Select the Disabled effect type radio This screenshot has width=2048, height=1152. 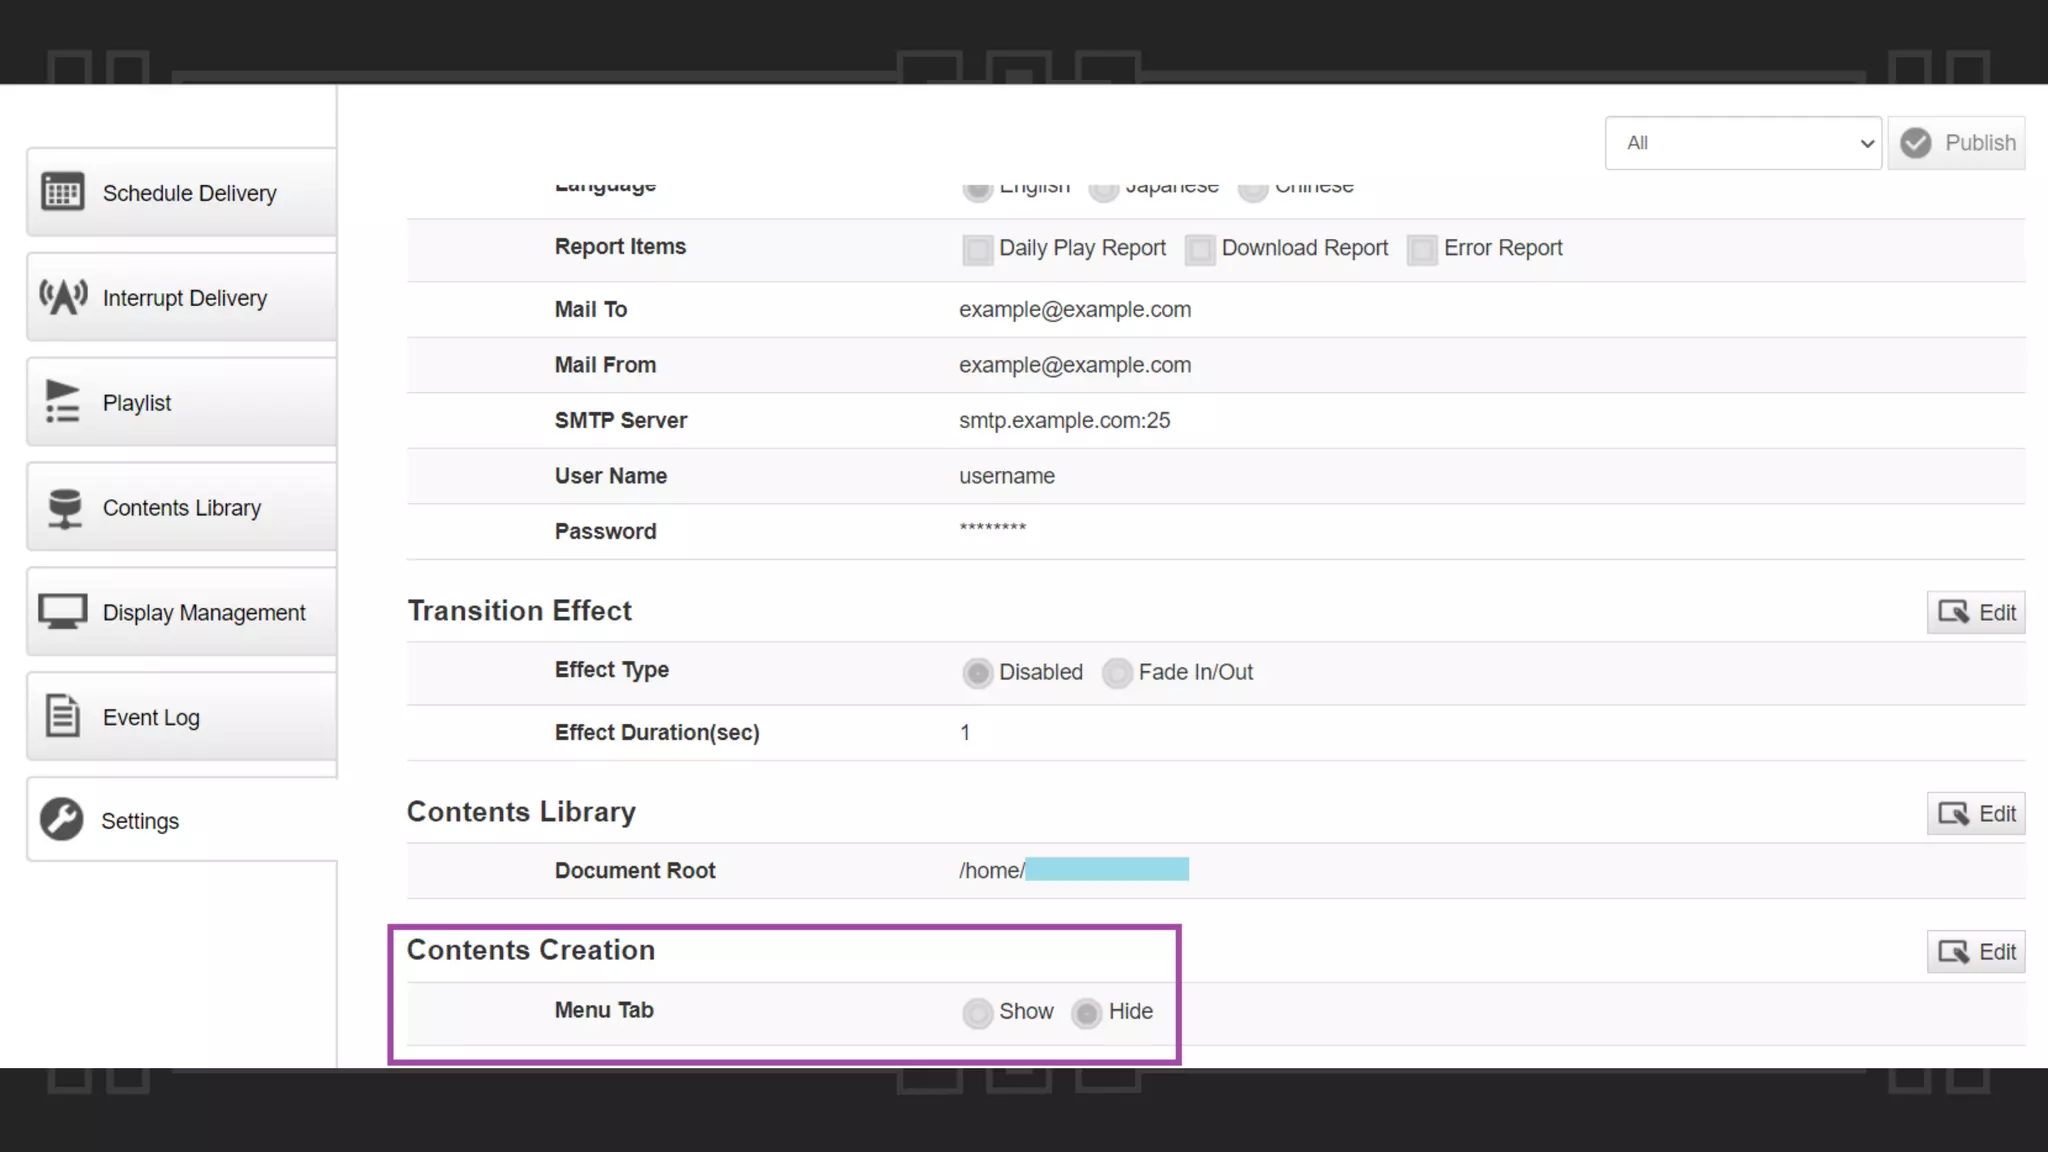[977, 673]
